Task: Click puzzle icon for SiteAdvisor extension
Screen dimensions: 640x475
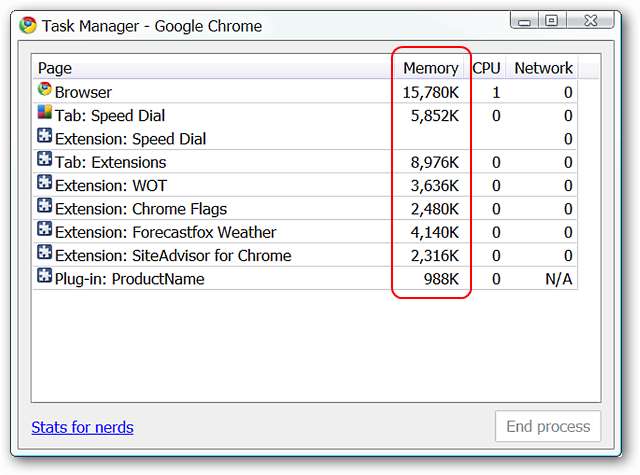Action: 44,254
